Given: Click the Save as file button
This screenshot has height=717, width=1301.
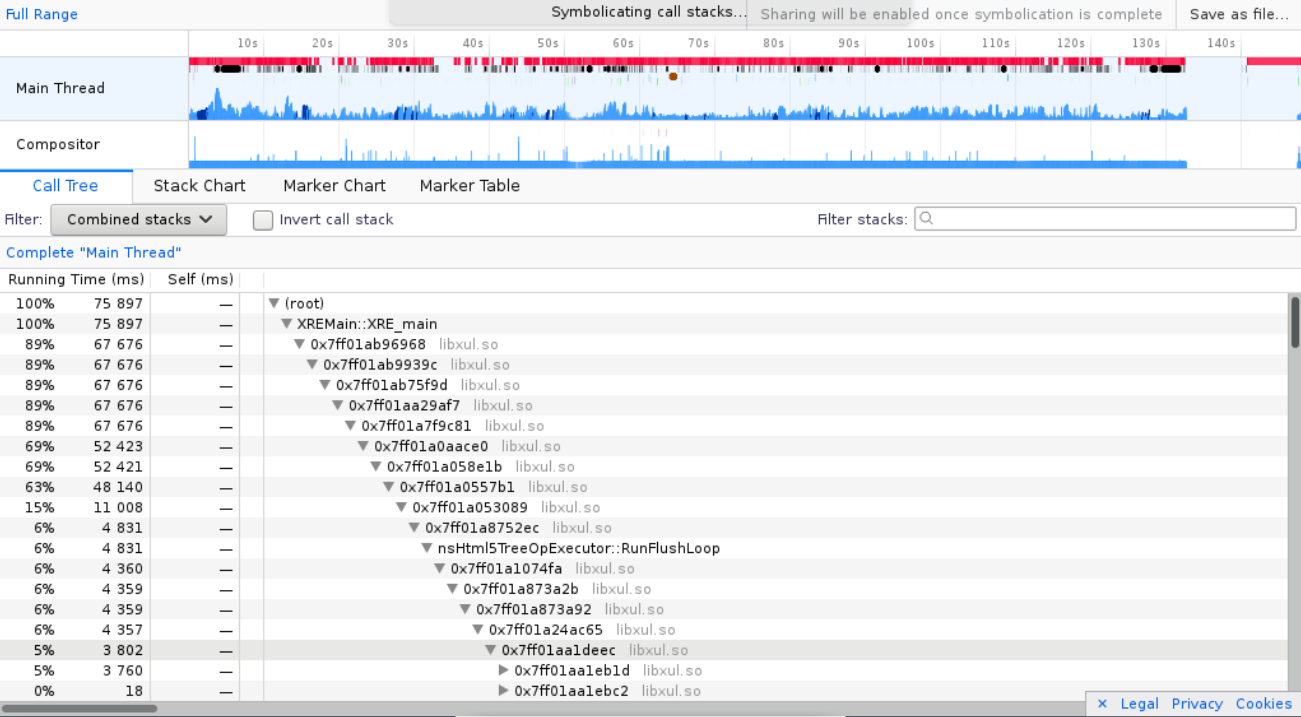Looking at the screenshot, I should (x=1238, y=14).
